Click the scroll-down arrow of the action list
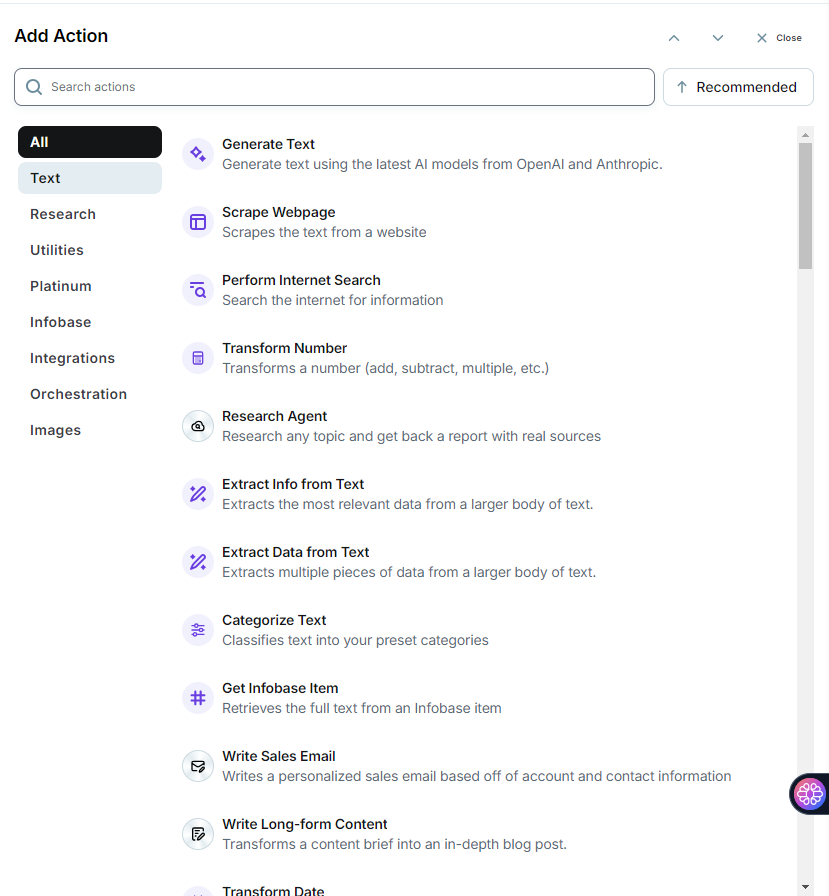 [x=805, y=887]
